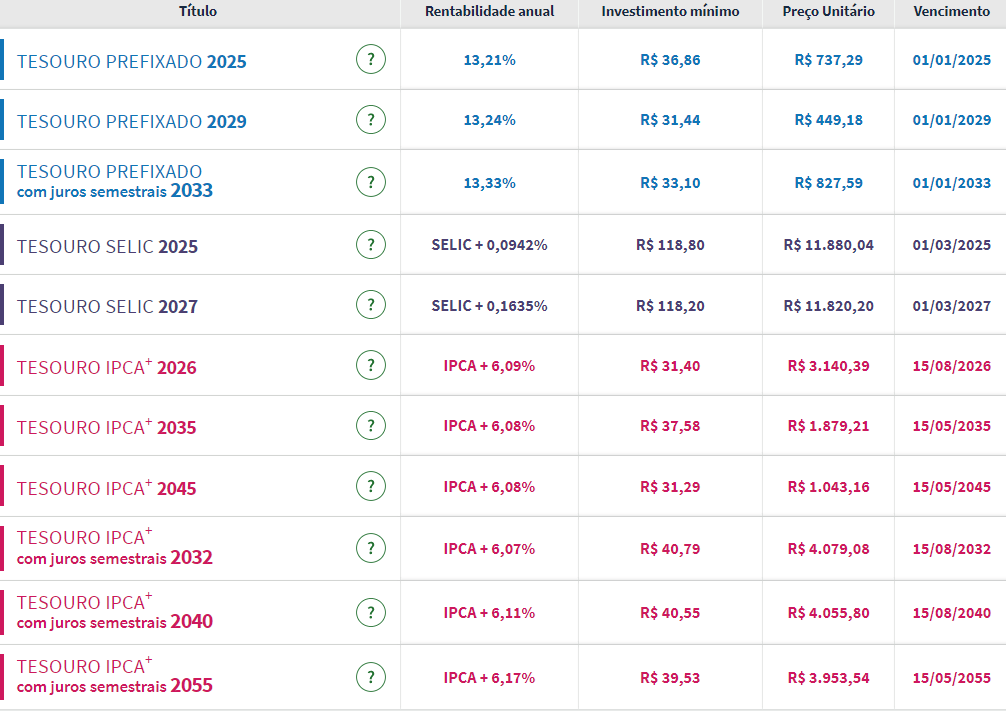Show info icon for Tesouro IPCA+ 2035
Image resolution: width=1006 pixels, height=711 pixels.
point(370,426)
